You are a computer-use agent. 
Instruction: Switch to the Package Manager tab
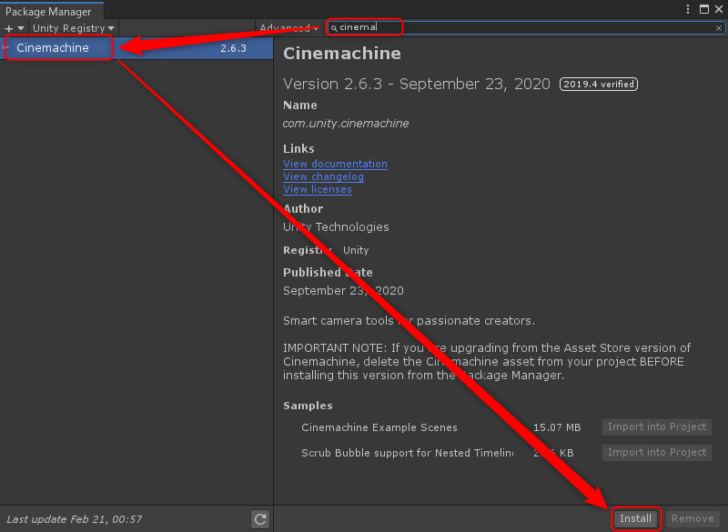(48, 11)
